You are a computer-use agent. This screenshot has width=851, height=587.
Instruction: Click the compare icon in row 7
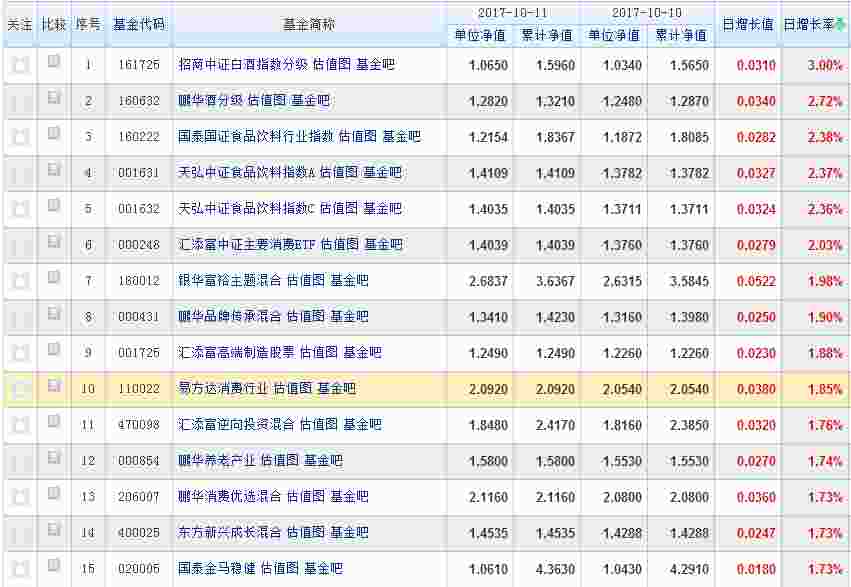point(54,278)
